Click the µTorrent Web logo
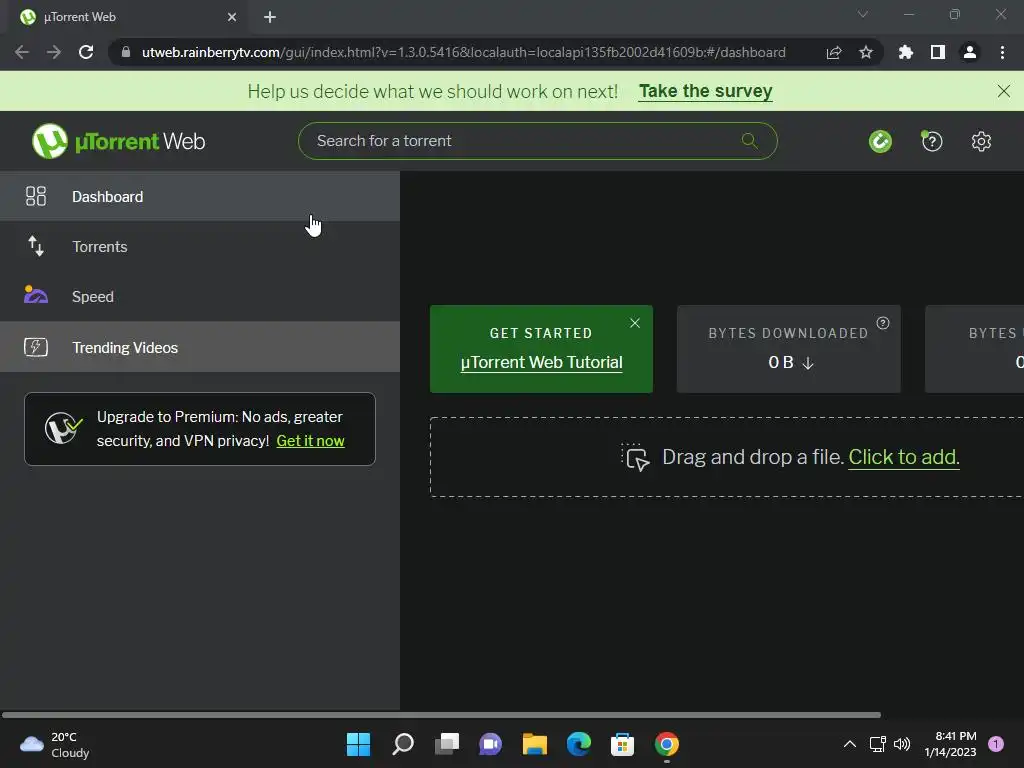The image size is (1024, 768). click(x=119, y=141)
